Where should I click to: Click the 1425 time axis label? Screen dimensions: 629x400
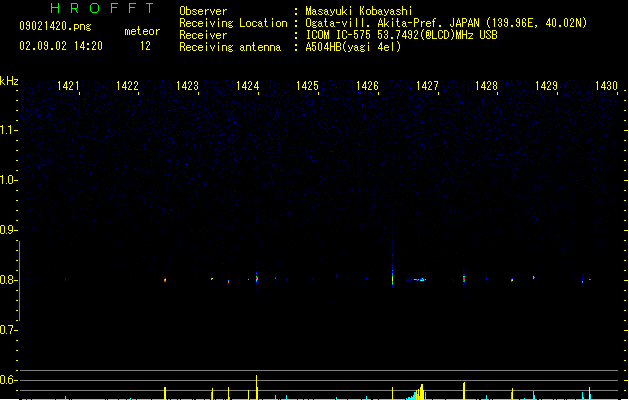(x=307, y=86)
